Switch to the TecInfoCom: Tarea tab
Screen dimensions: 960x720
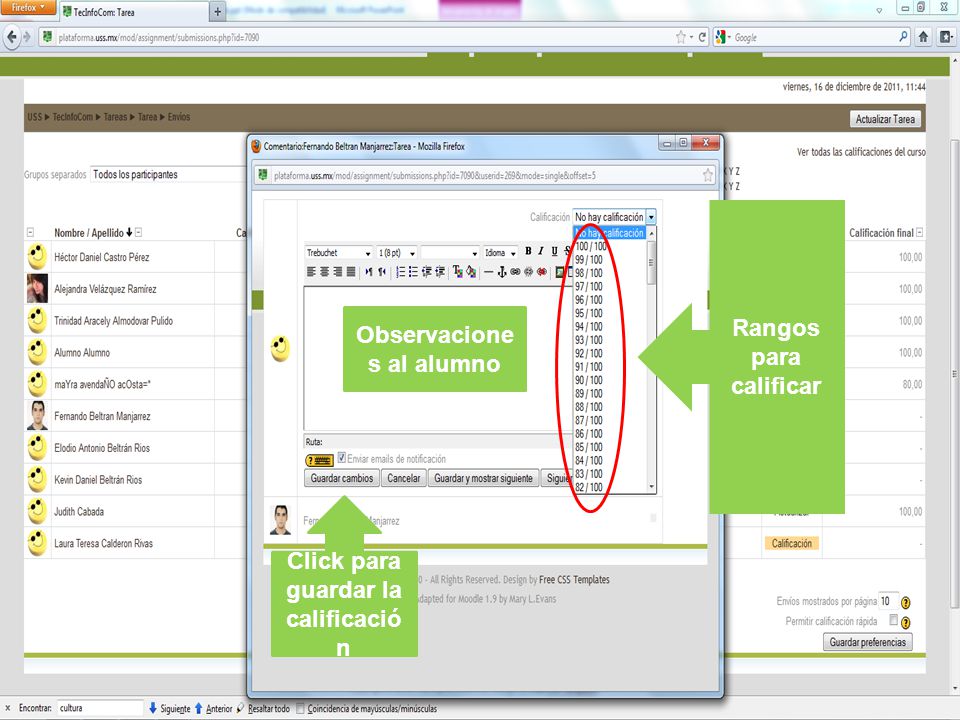click(135, 12)
